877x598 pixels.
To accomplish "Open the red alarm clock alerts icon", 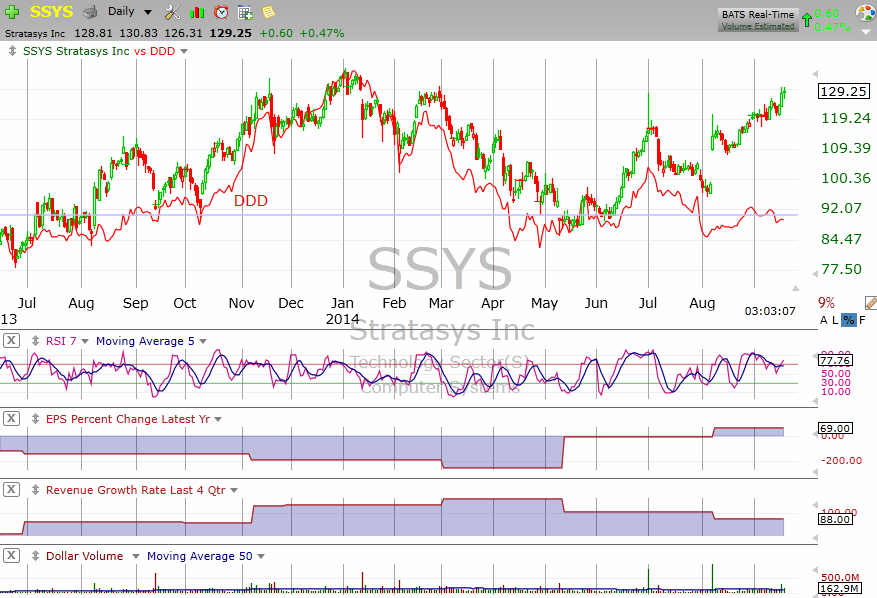I will (221, 12).
